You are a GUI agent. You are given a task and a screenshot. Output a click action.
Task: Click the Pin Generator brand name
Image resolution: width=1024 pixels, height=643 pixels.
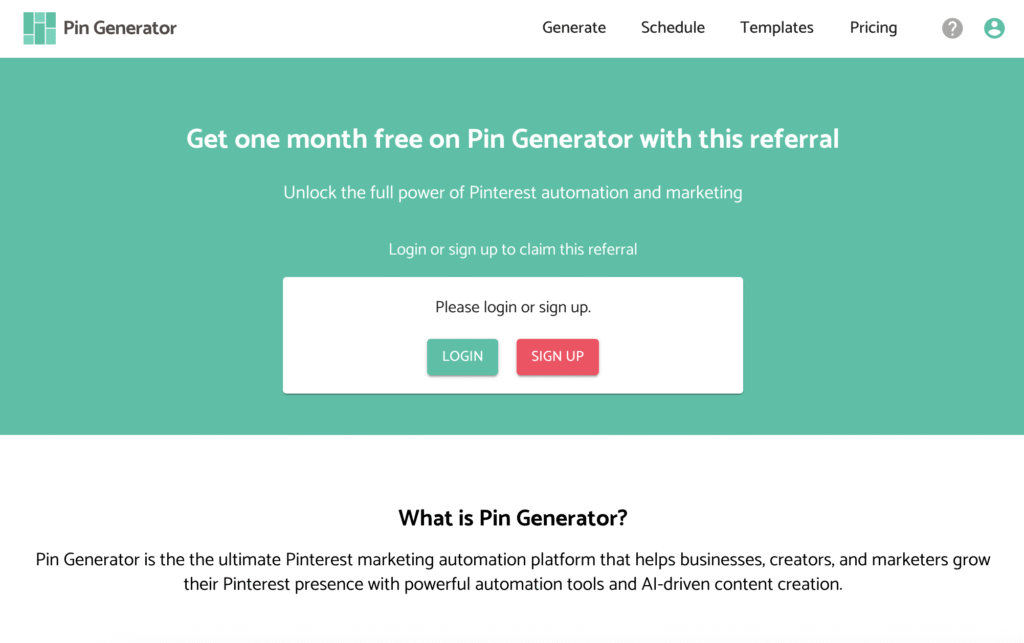click(120, 28)
